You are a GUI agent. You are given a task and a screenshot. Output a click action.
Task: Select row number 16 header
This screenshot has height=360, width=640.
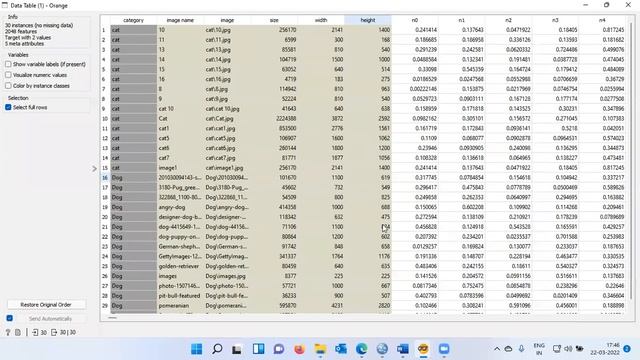click(x=105, y=178)
